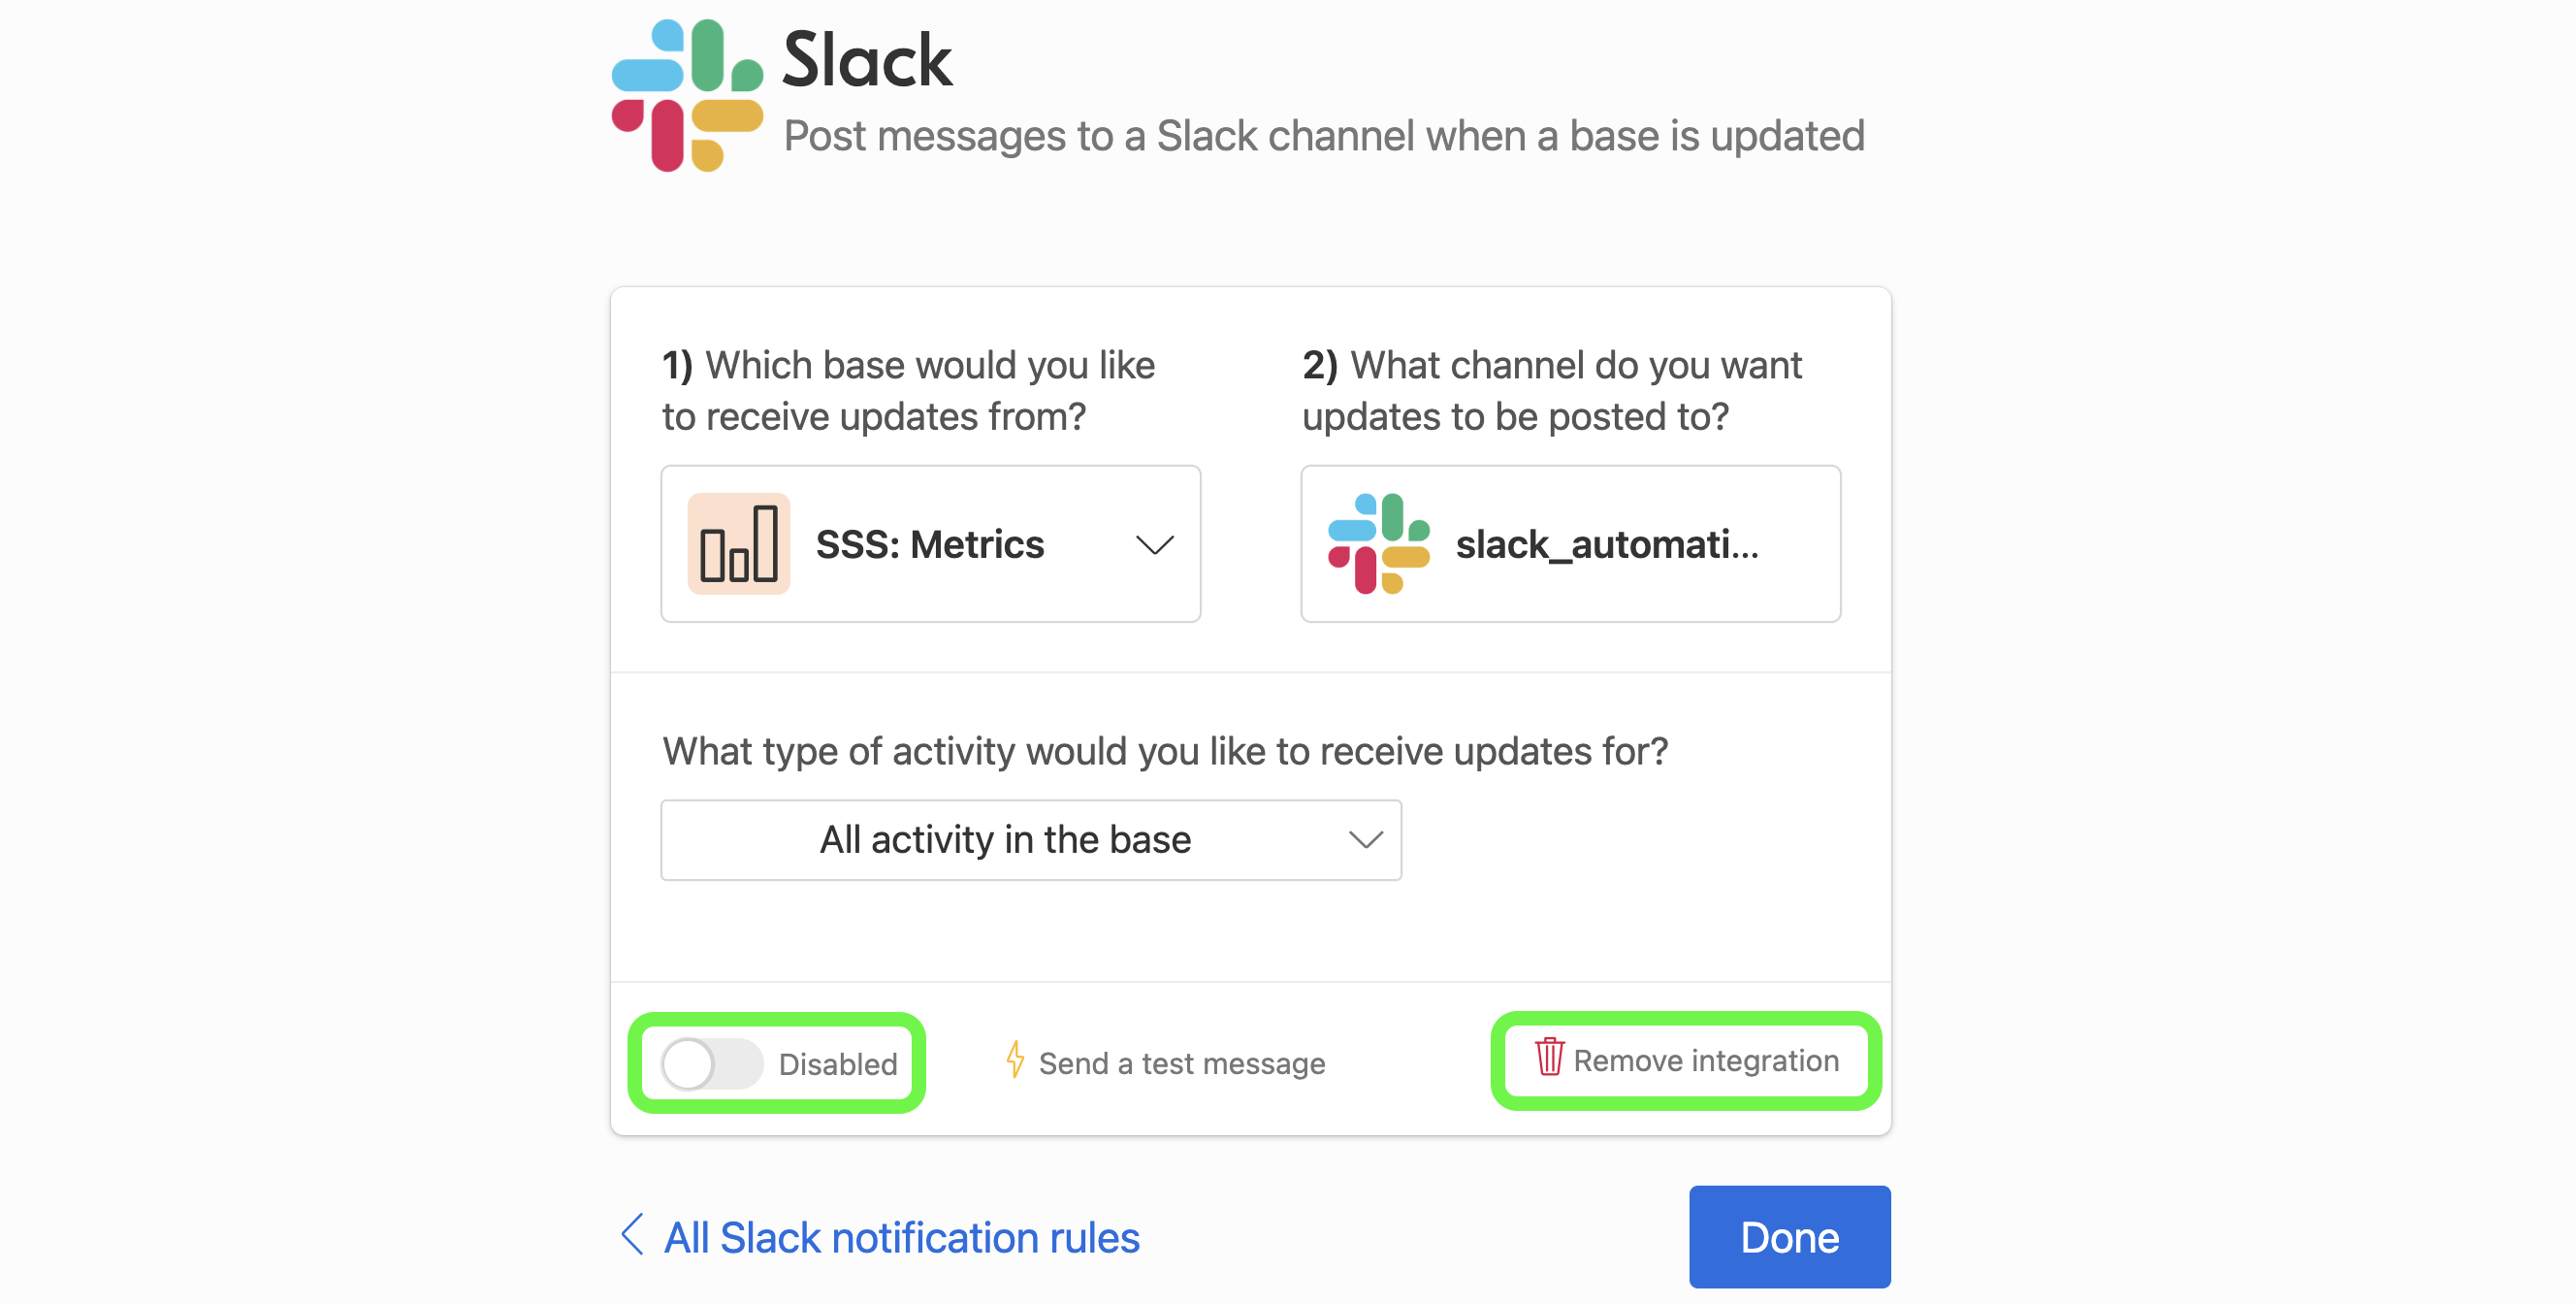Image resolution: width=2576 pixels, height=1304 pixels.
Task: Click the Disabled label next to toggle
Action: 838,1064
